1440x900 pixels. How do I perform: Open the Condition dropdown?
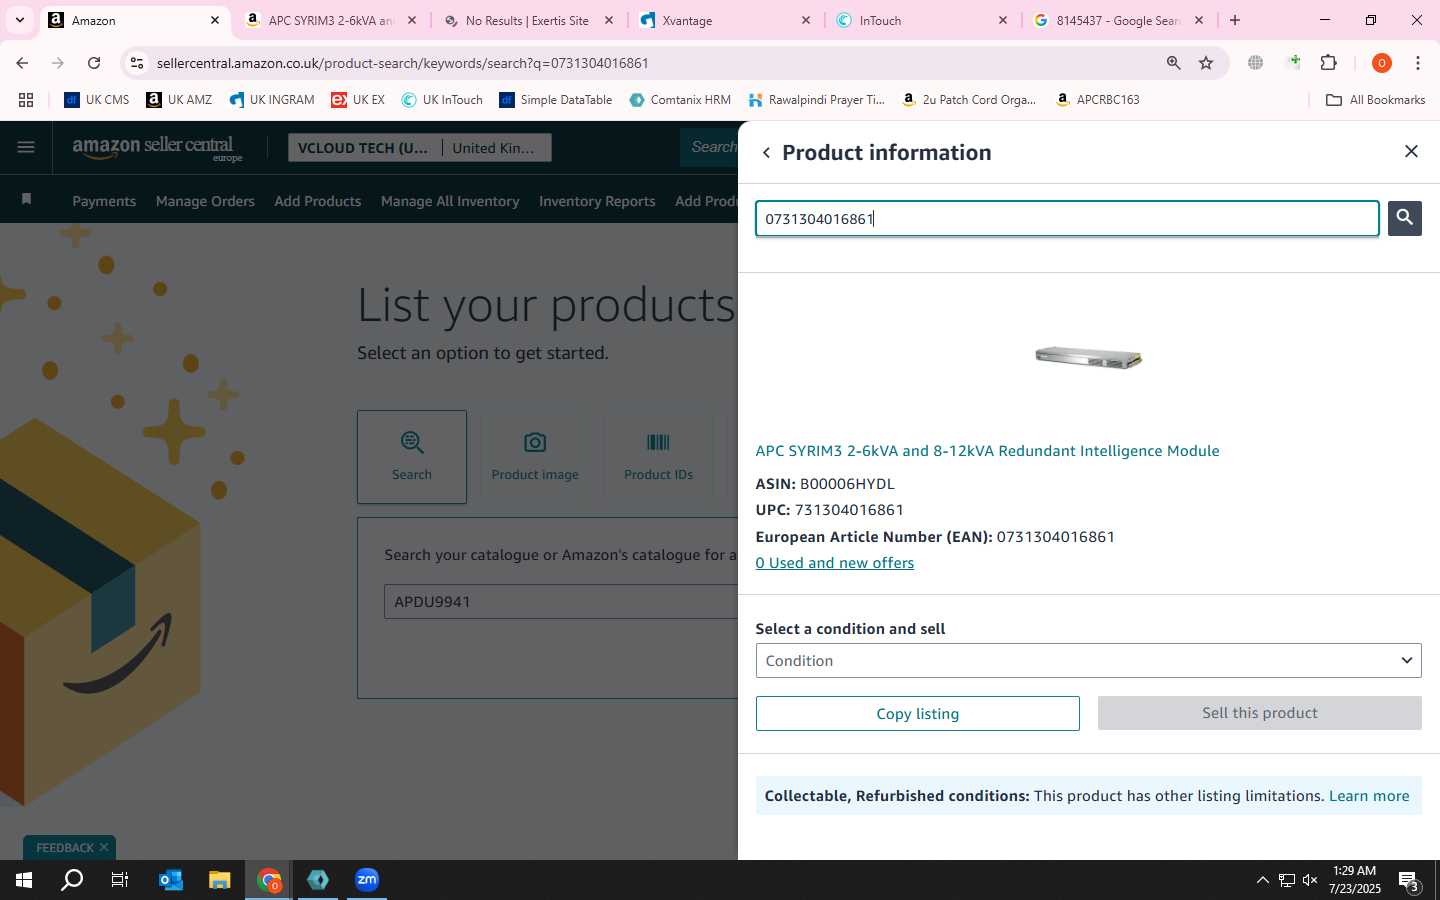(x=1088, y=661)
